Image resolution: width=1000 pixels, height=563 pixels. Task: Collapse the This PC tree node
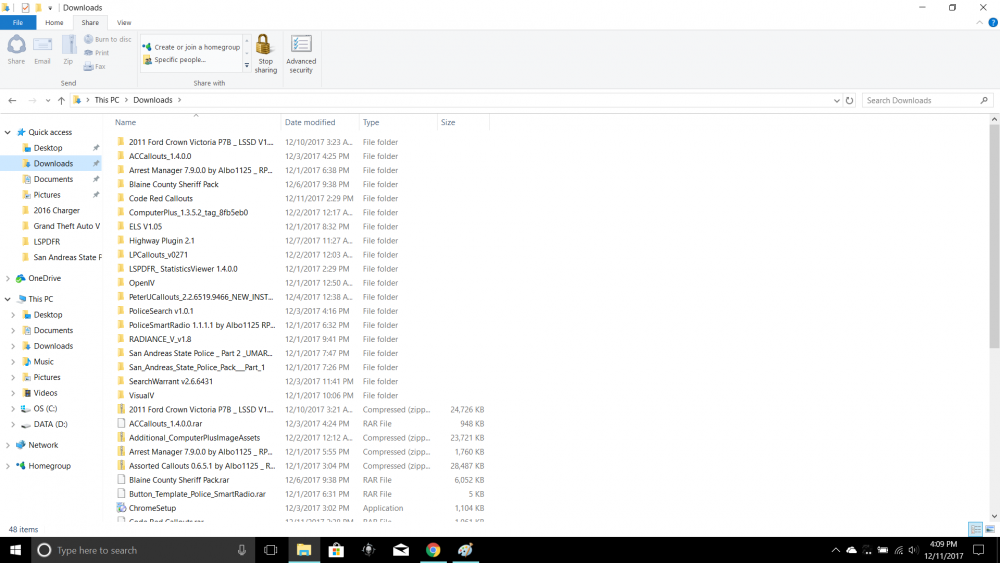(8, 299)
